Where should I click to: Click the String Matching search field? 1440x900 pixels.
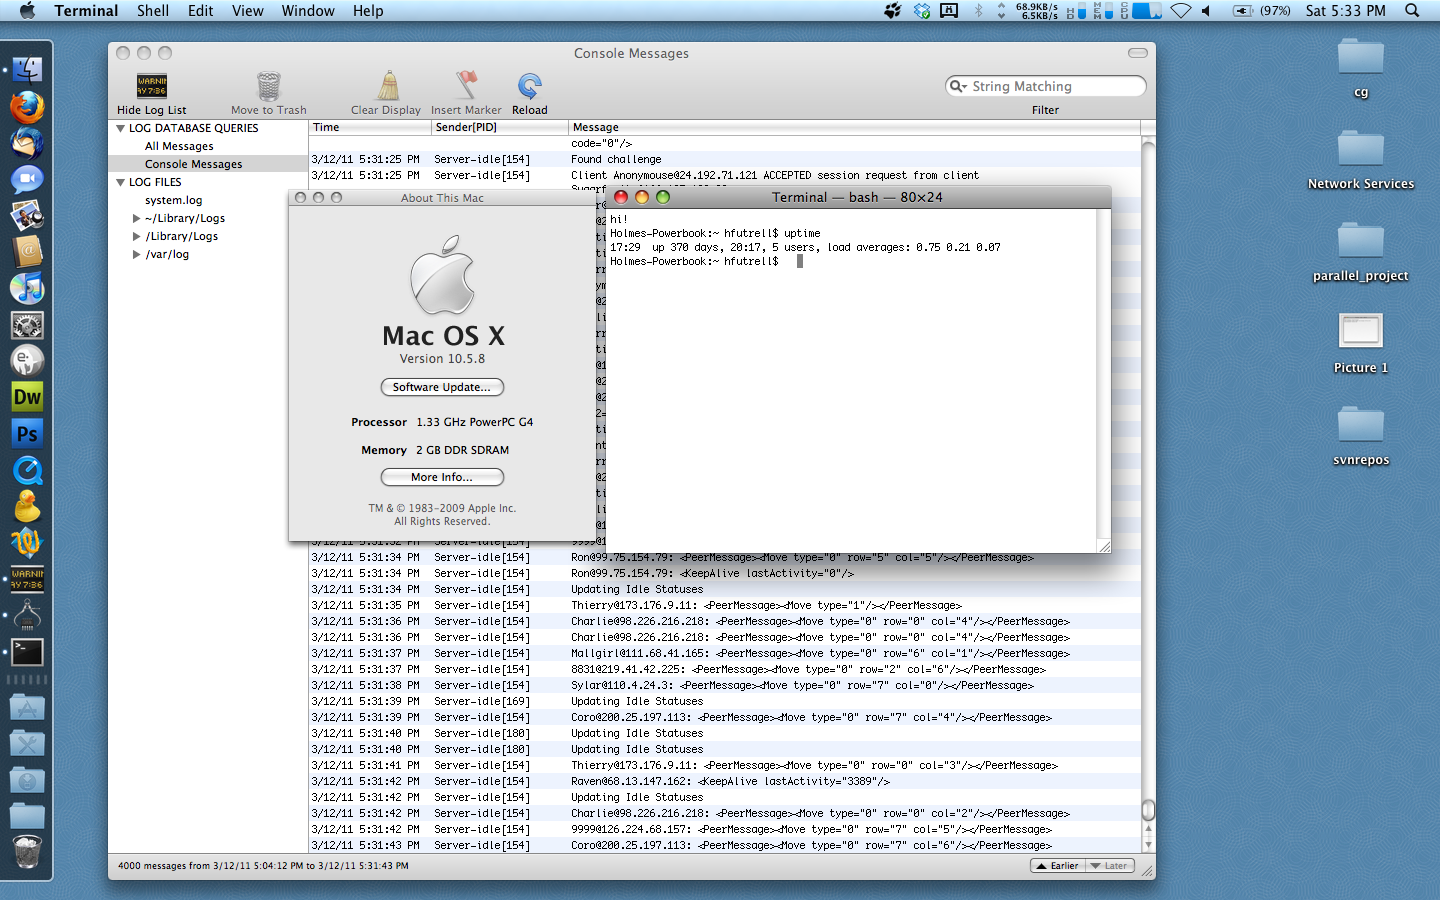1046,86
